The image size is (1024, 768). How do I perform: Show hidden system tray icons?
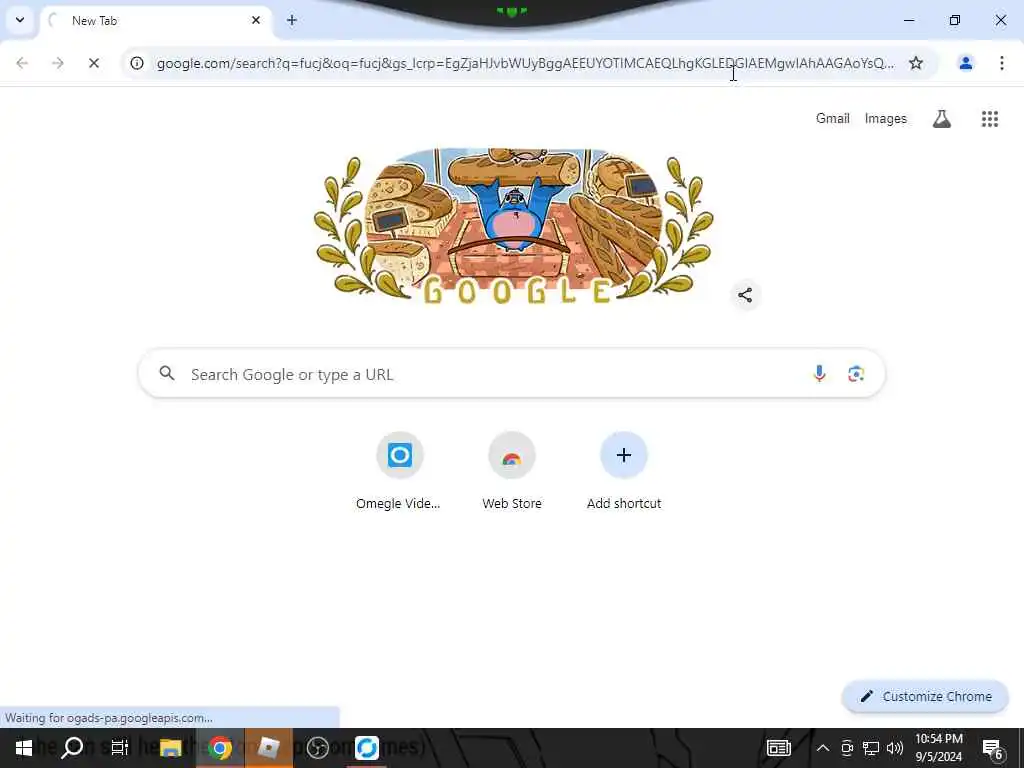(822, 748)
